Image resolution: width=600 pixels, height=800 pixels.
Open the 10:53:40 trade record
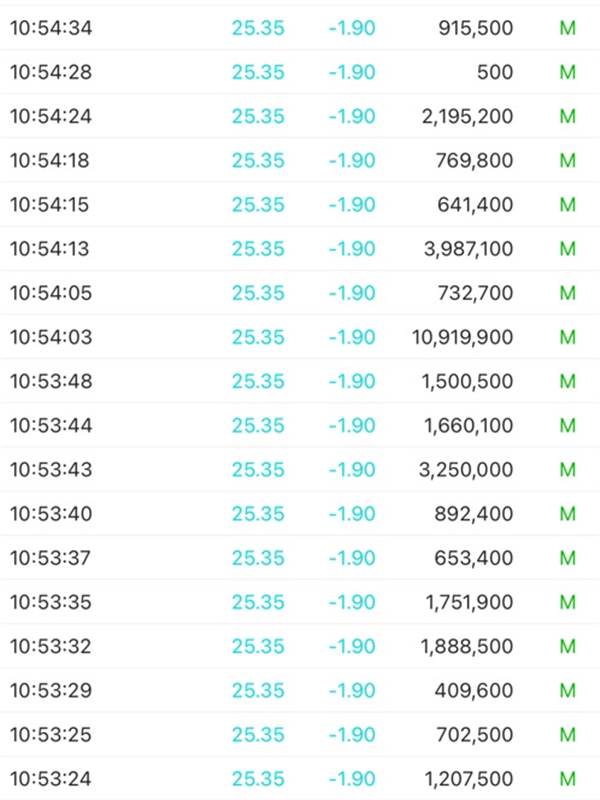click(300, 513)
